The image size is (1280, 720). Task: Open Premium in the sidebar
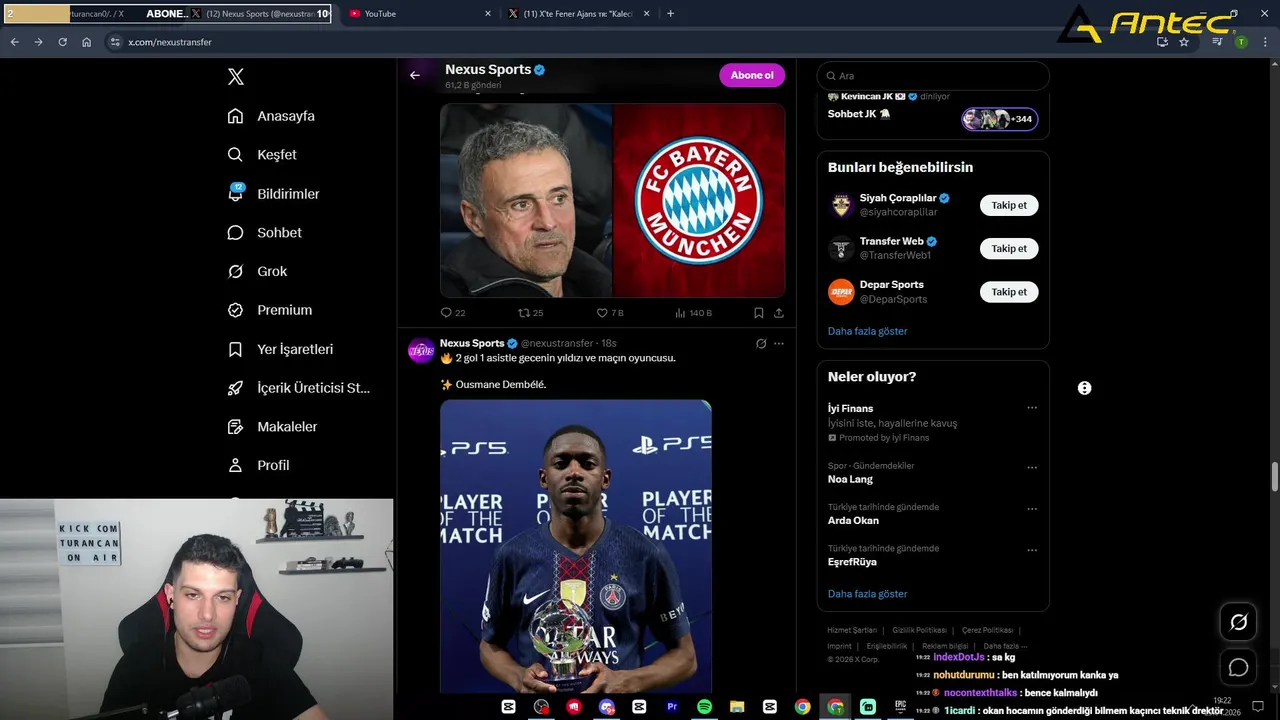[x=269, y=310]
